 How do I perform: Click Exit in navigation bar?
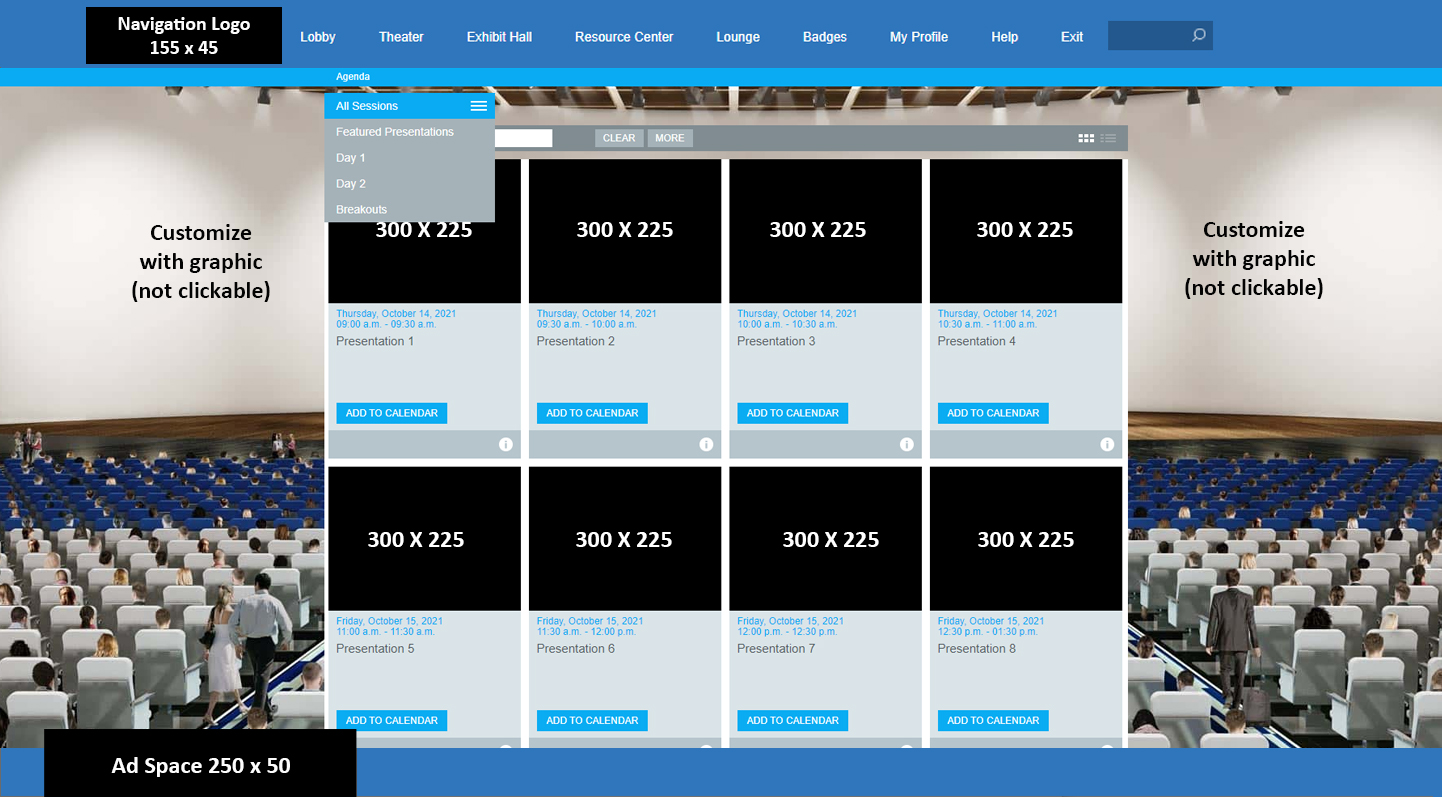[1072, 37]
